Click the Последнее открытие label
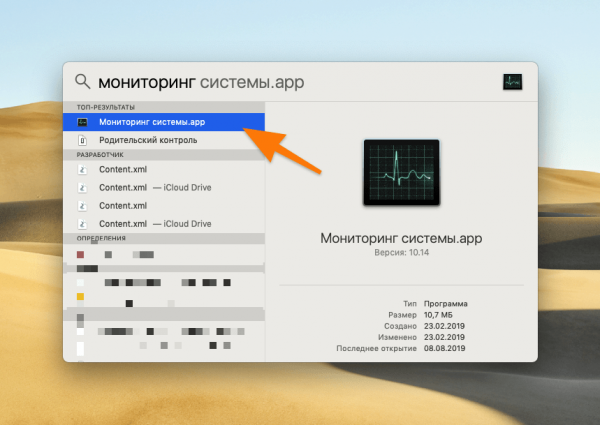The width and height of the screenshot is (600, 425). [377, 348]
